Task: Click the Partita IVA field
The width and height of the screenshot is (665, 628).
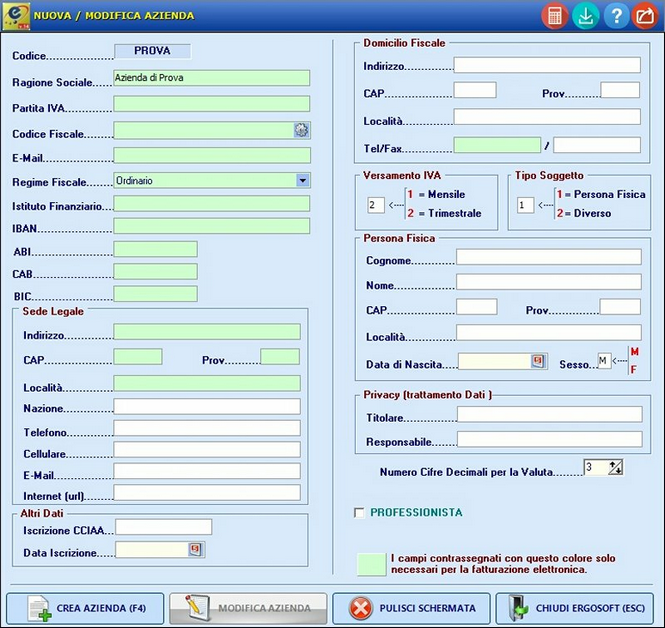Action: (212, 104)
